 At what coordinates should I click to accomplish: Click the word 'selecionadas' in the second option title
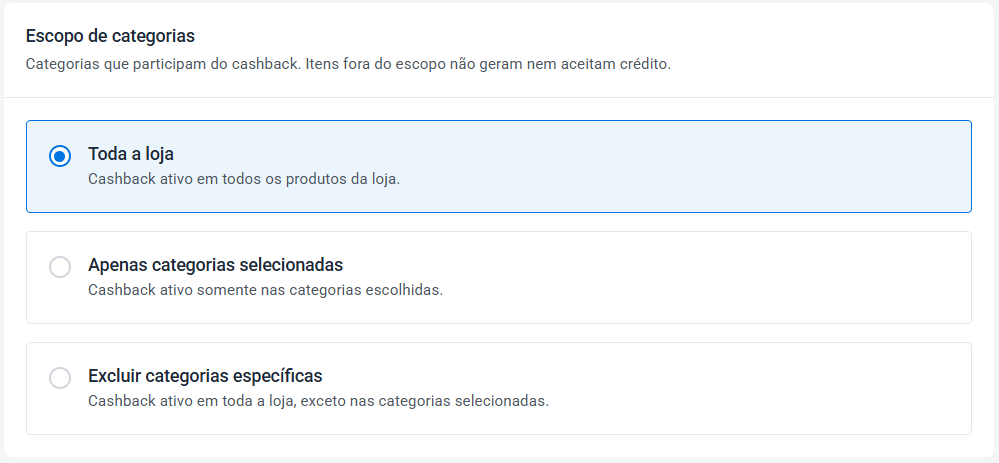(291, 265)
